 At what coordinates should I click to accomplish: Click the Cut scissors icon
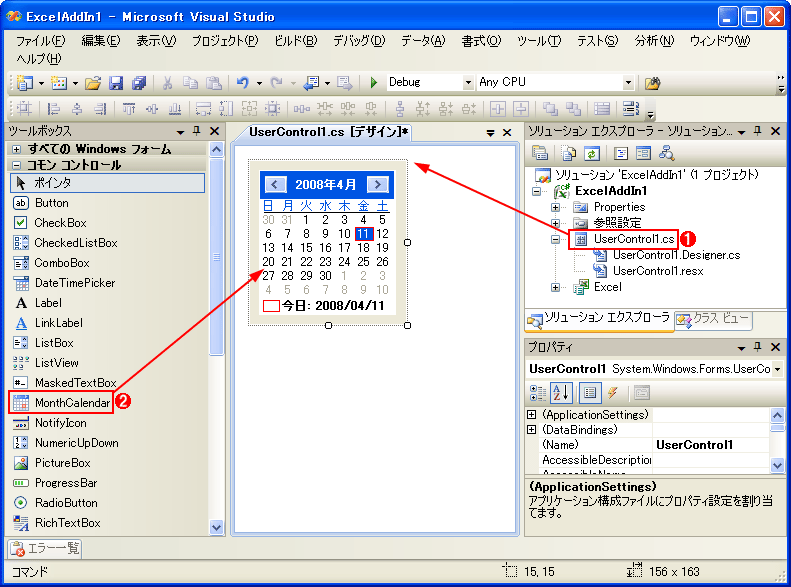(167, 83)
